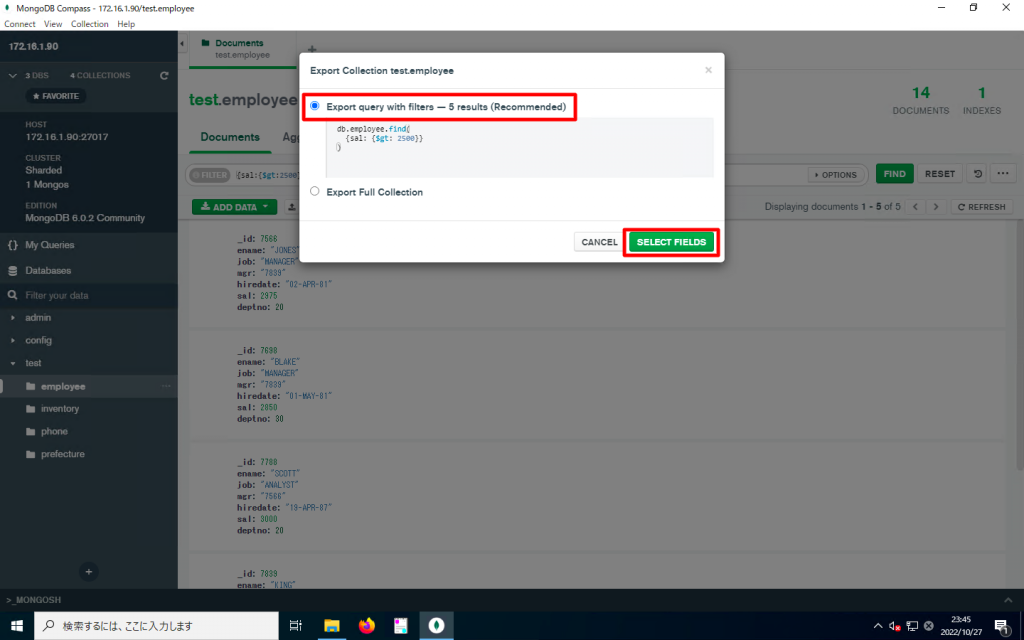This screenshot has width=1024, height=640.
Task: Select Export query with filters option
Action: (x=314, y=106)
